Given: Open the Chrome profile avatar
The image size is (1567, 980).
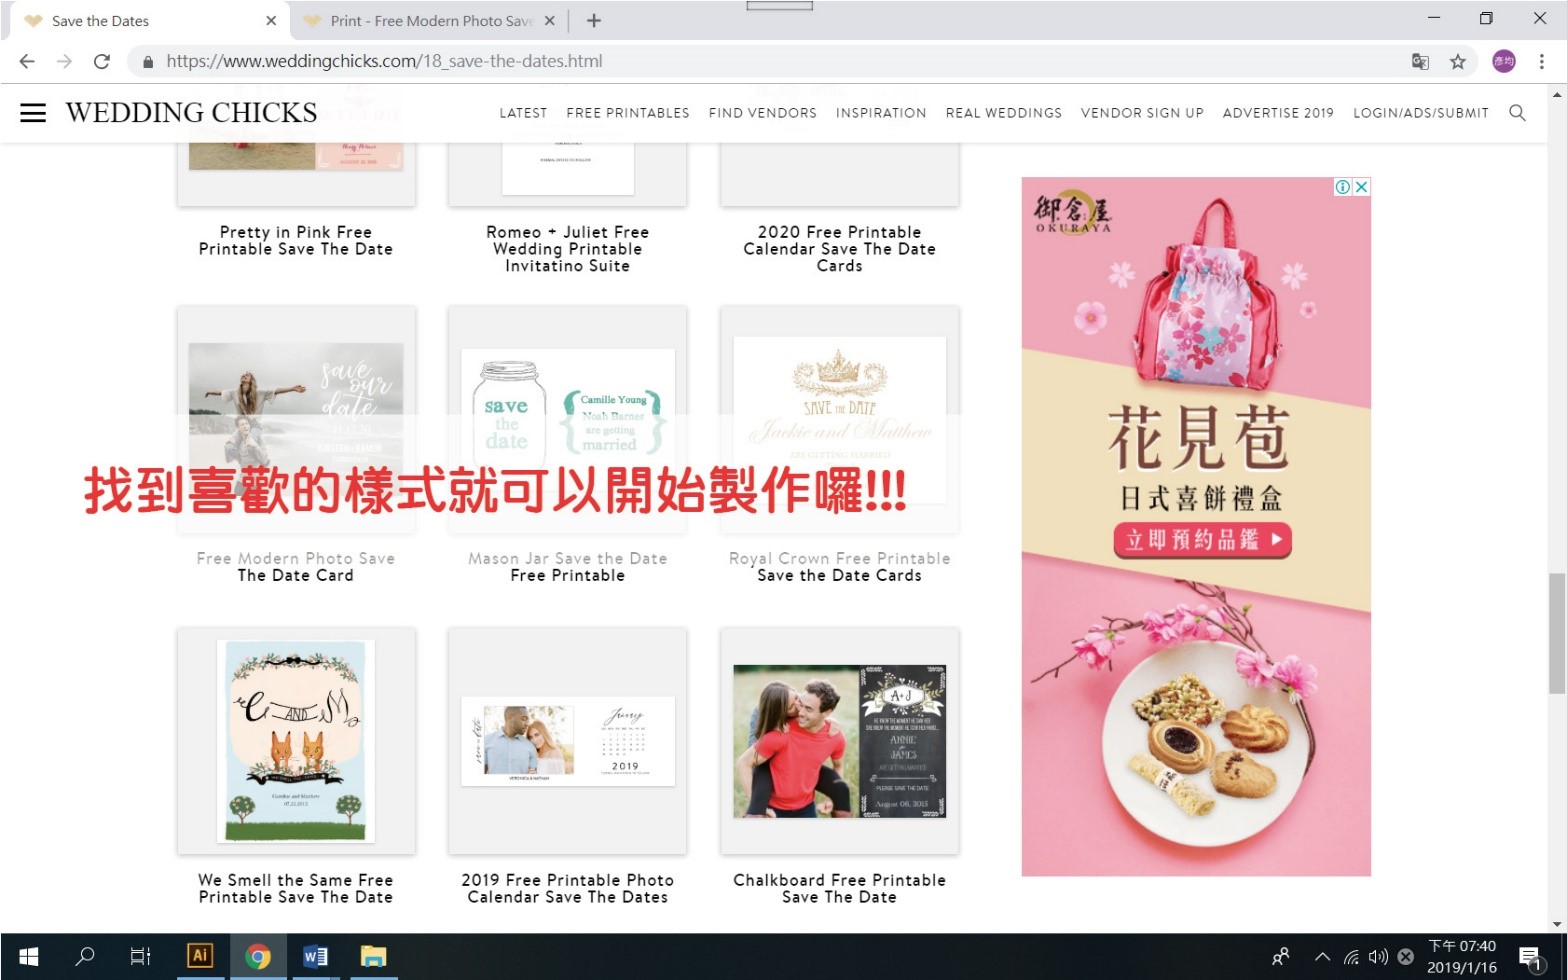Looking at the screenshot, I should click(x=1504, y=61).
